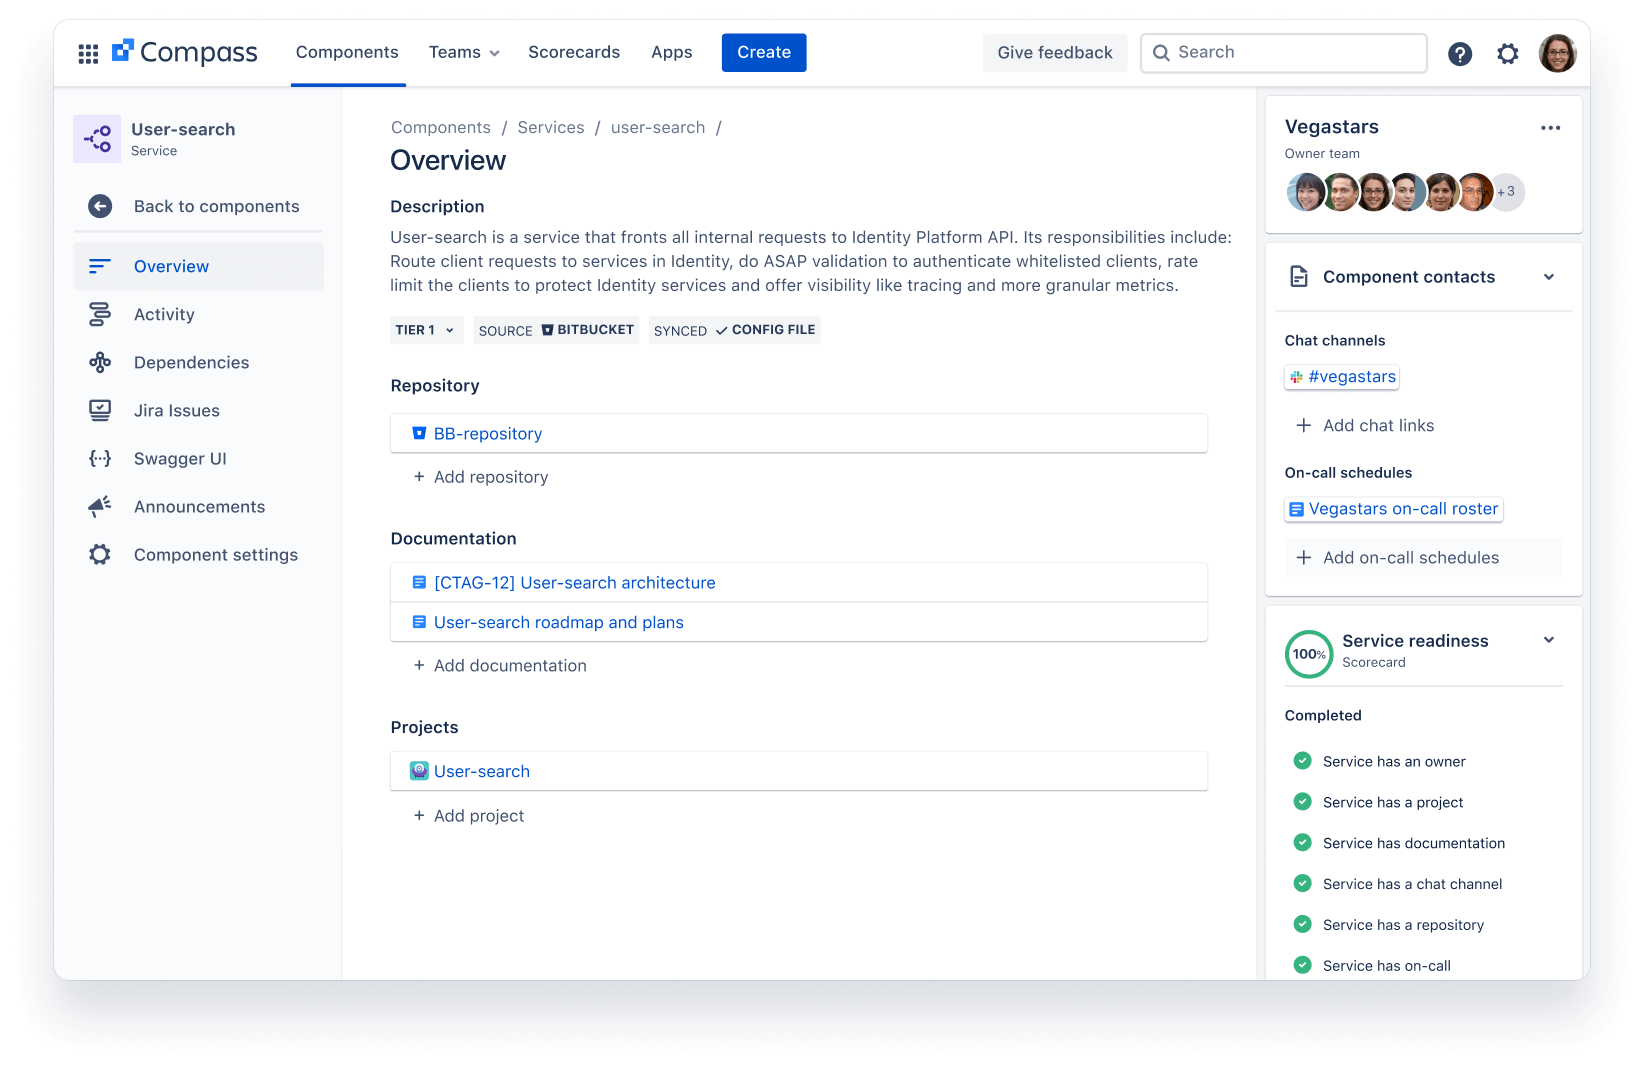Open the Apps menu item

click(671, 52)
